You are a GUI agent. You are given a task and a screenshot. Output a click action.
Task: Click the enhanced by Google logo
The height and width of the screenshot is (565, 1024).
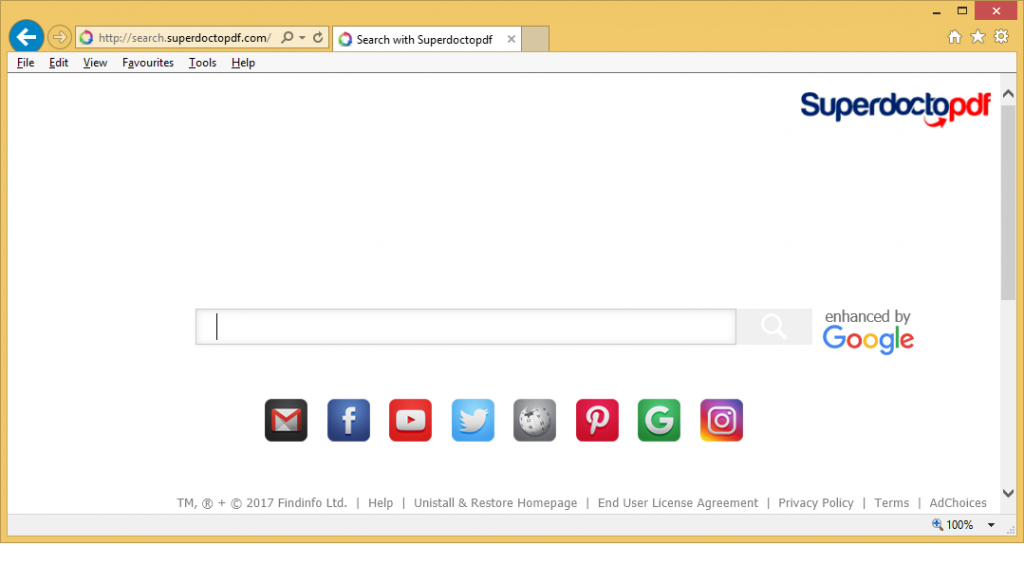868,331
